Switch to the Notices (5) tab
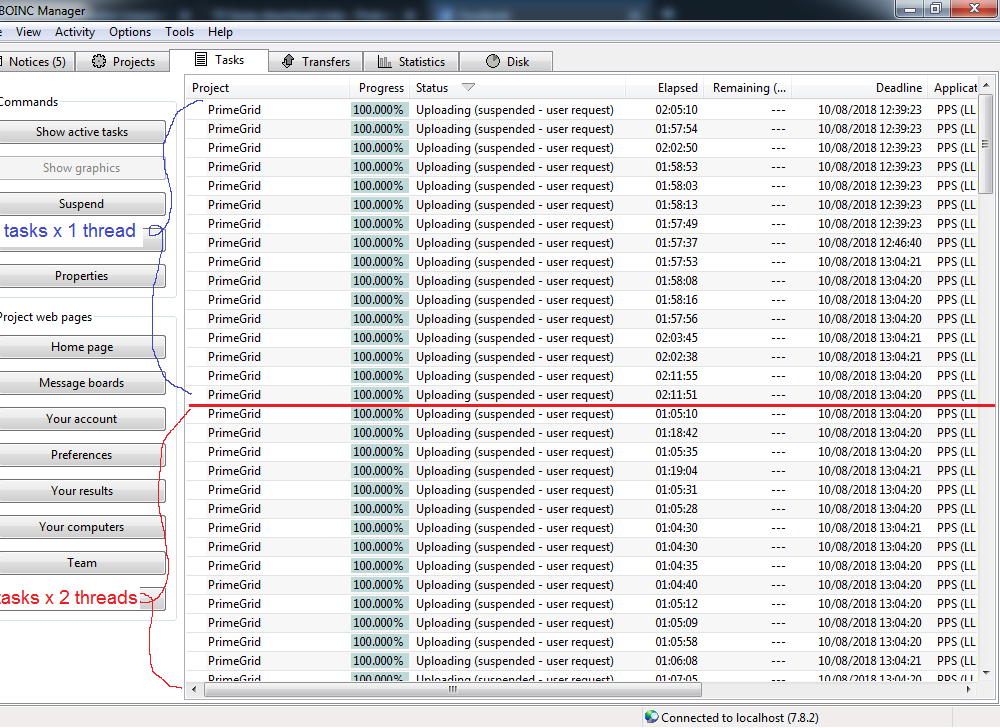The width and height of the screenshot is (1000, 728). point(37,62)
